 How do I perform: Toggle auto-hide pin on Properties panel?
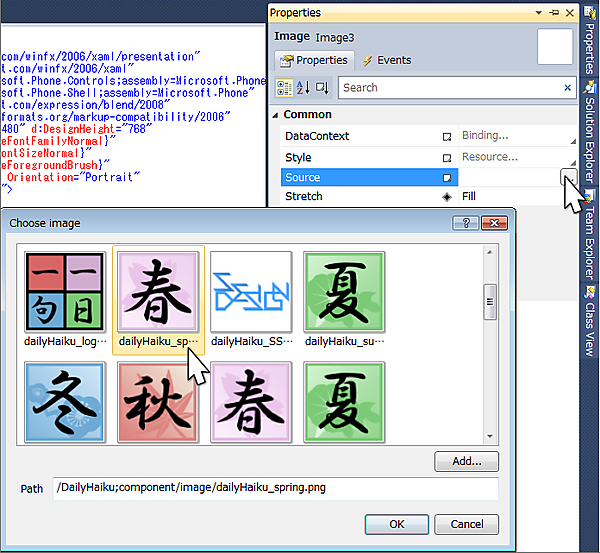point(554,13)
